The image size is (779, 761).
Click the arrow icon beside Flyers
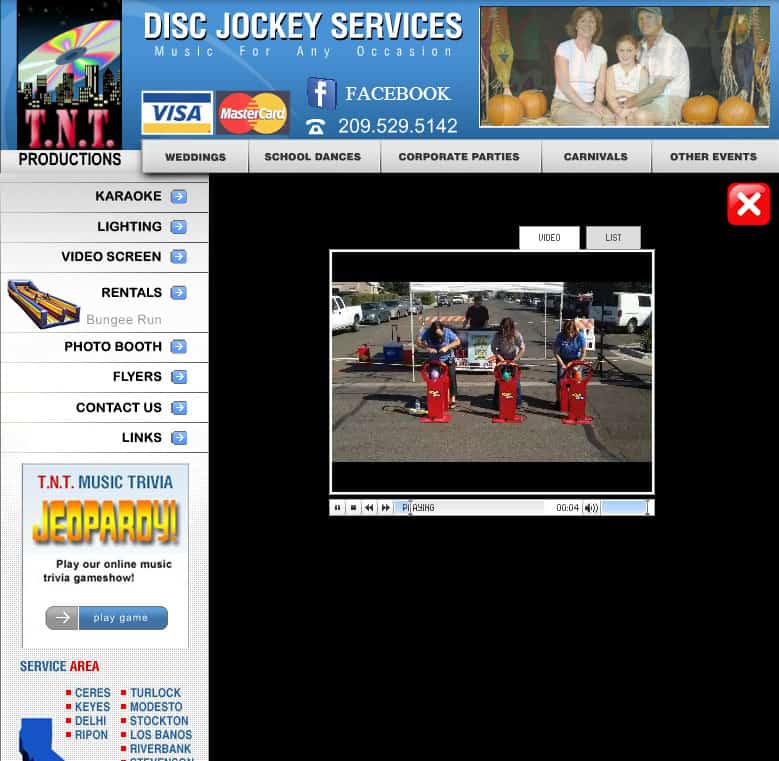pos(179,377)
